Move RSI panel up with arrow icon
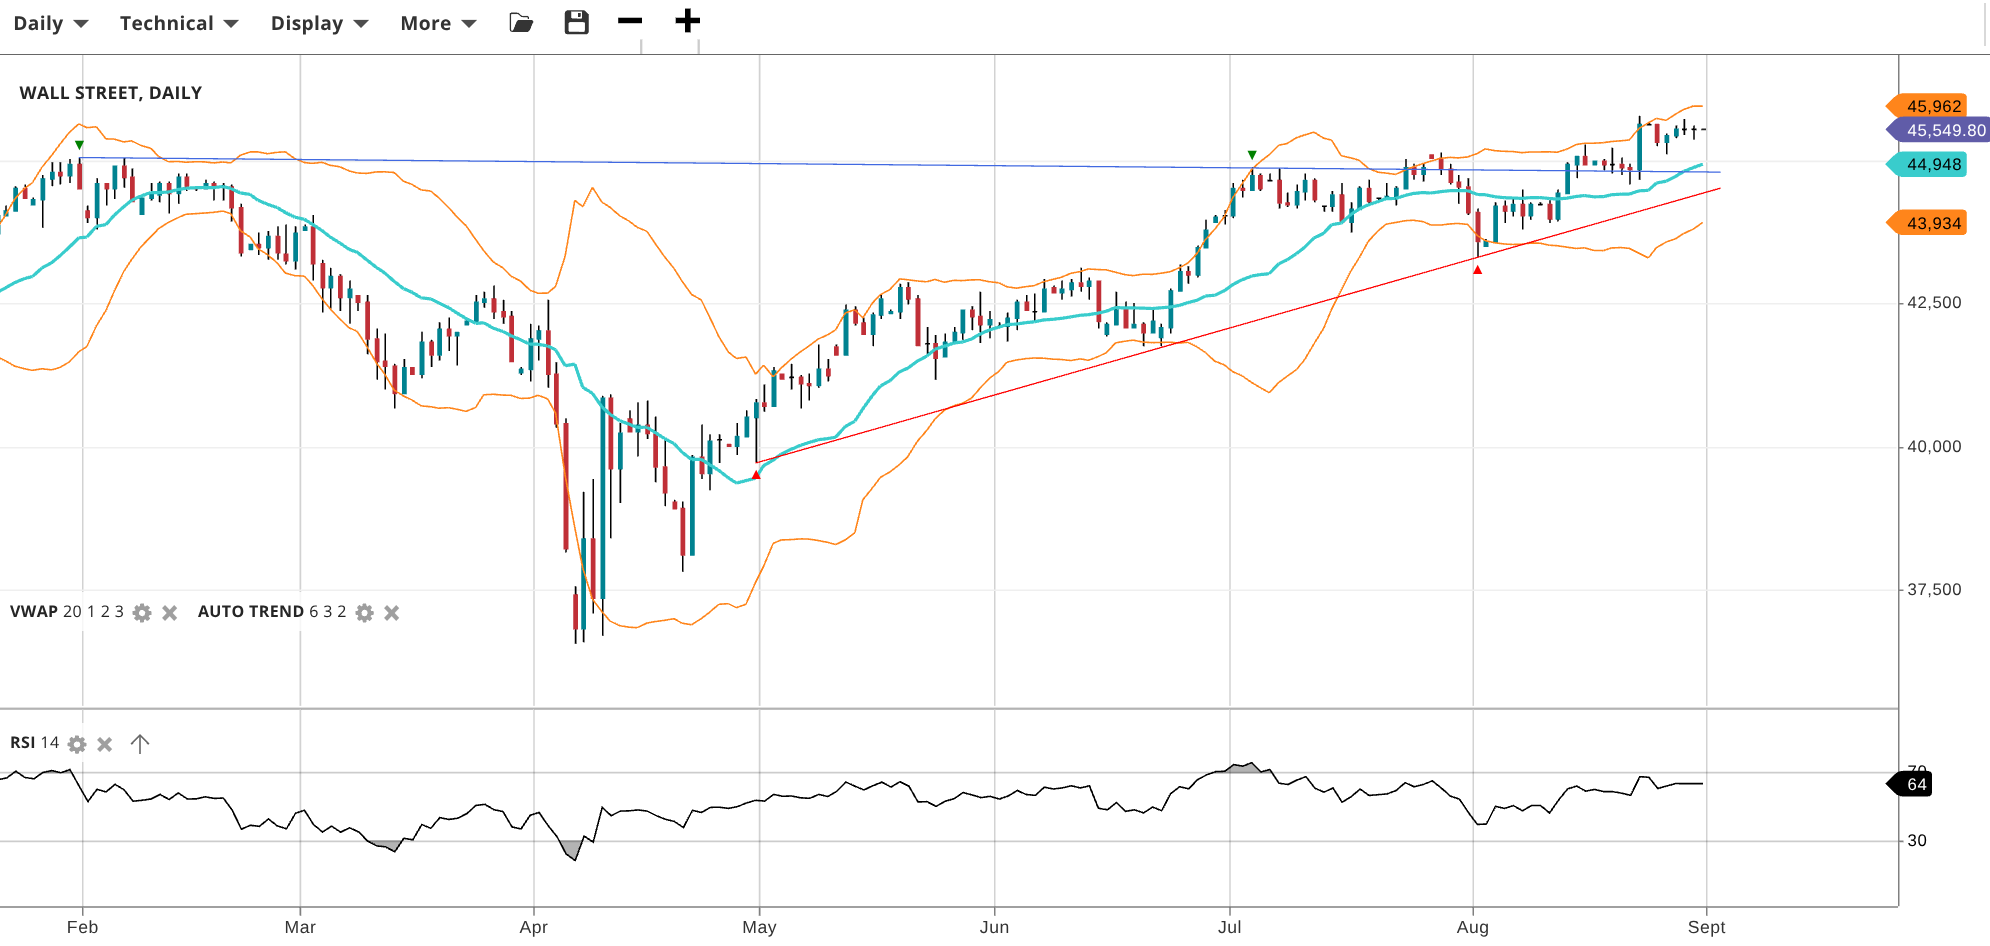This screenshot has width=1990, height=946. coord(140,744)
